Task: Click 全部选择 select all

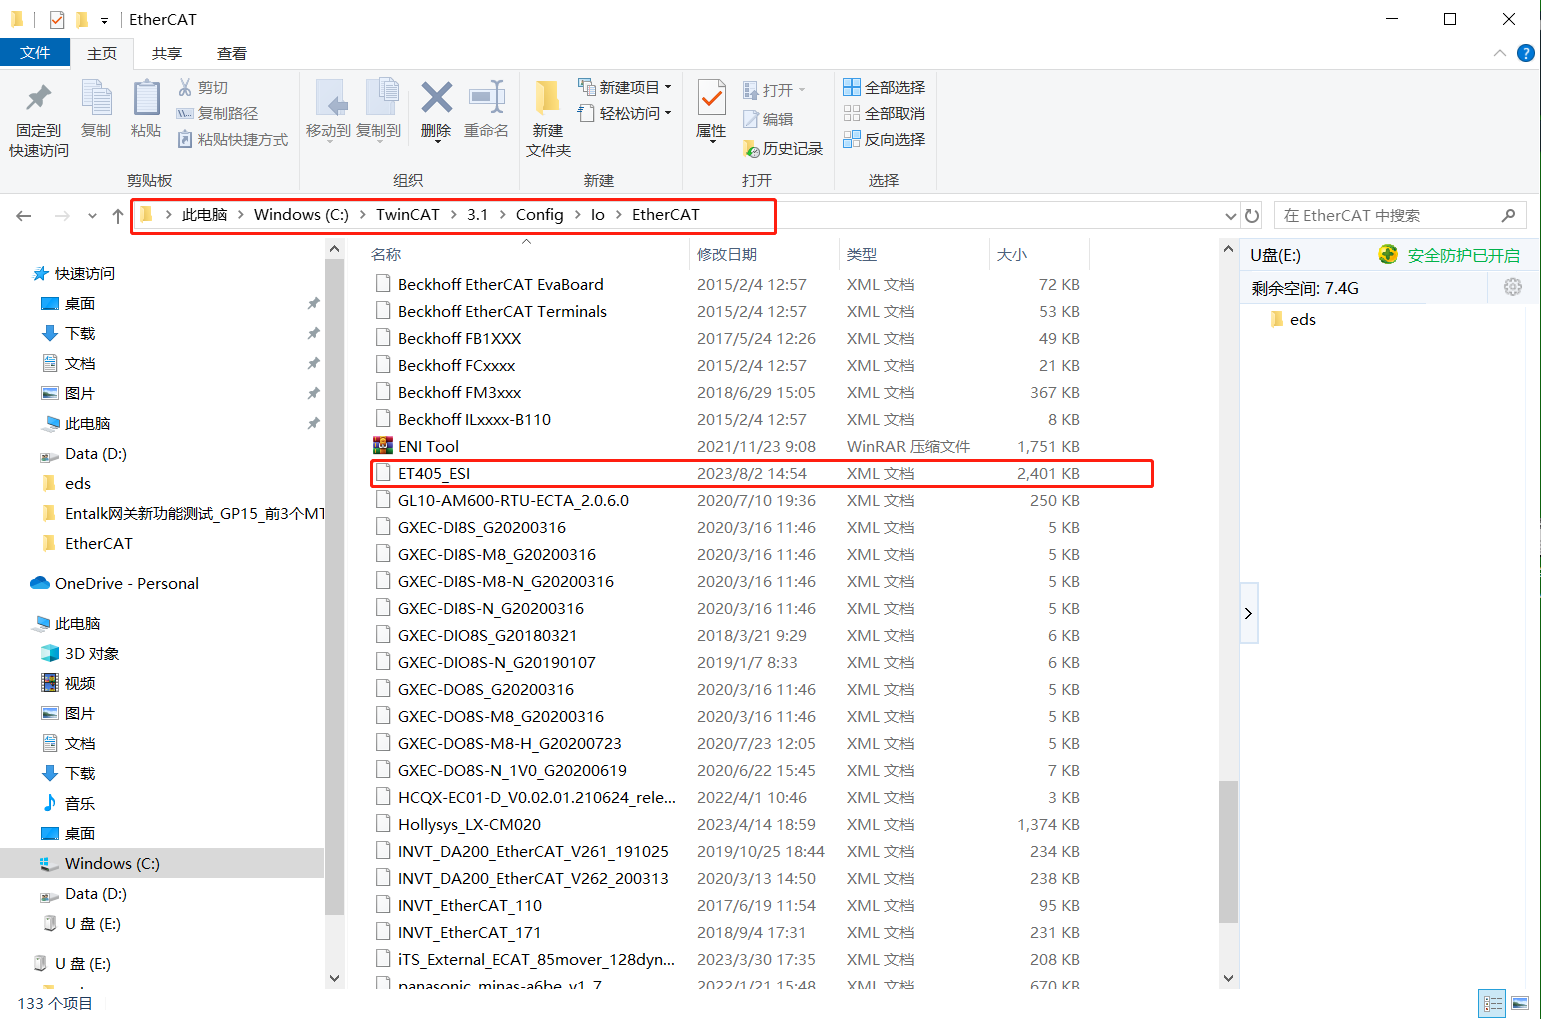Action: 884,87
